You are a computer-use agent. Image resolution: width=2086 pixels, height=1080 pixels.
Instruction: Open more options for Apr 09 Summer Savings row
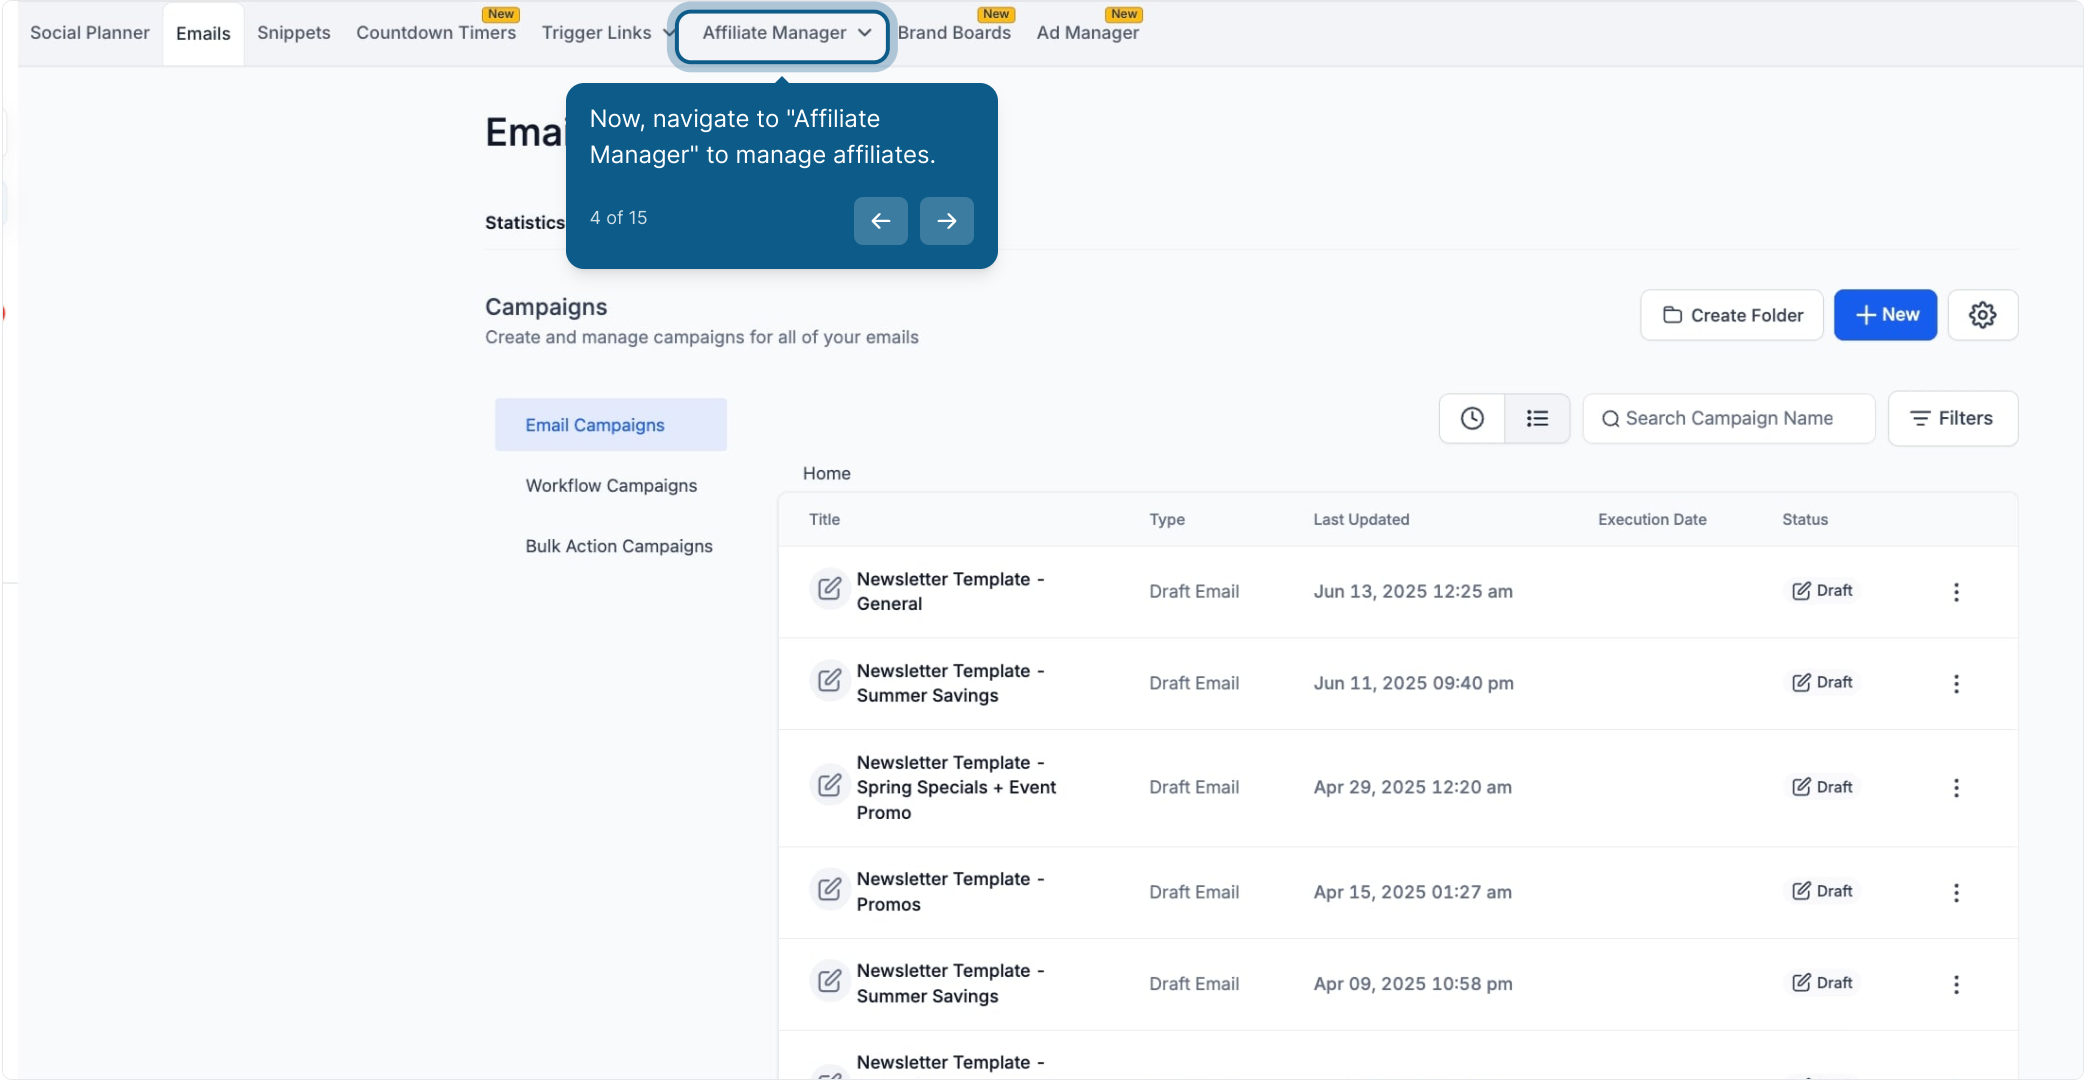pos(1956,985)
